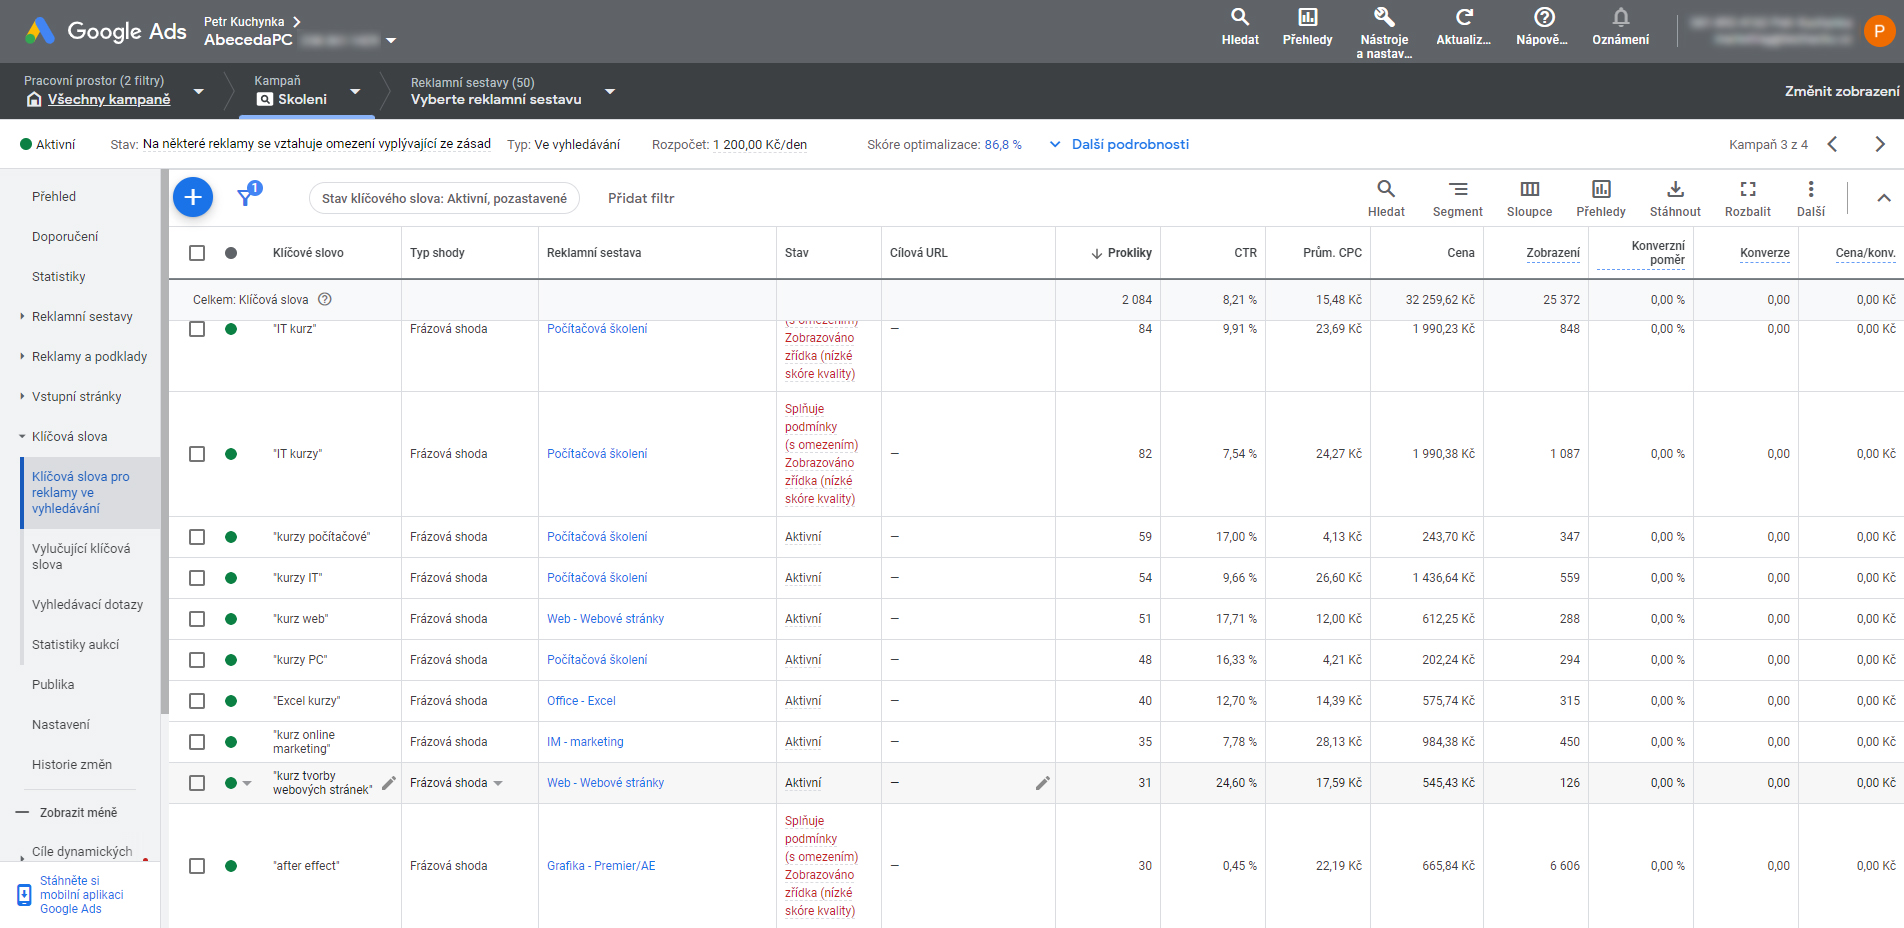The height and width of the screenshot is (928, 1904).
Task: Edit keyword "kurz tvorby webových stránek" pencil
Action: [389, 783]
